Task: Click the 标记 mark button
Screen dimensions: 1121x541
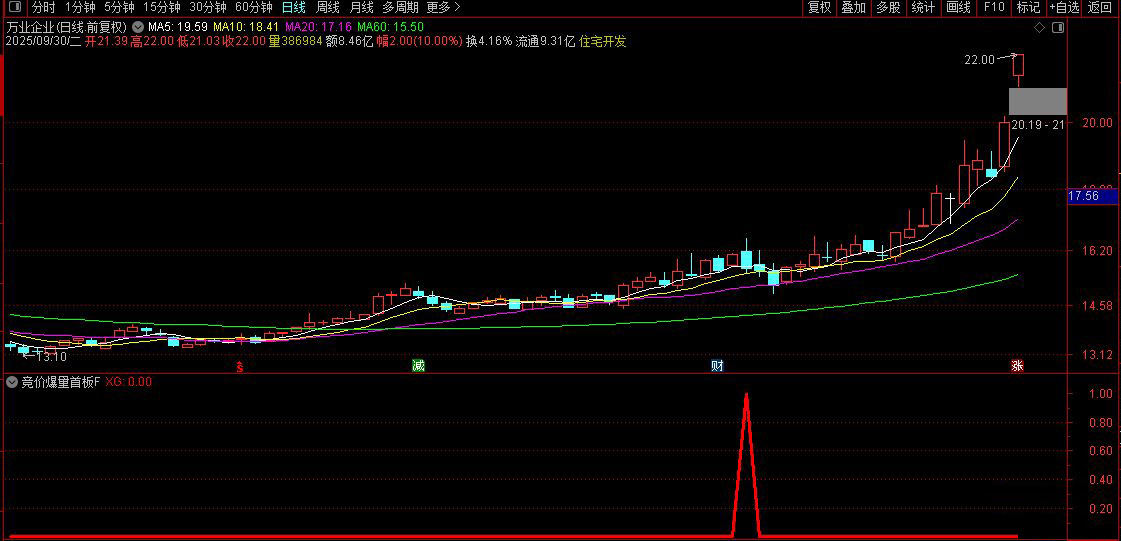Action: [x=1028, y=8]
